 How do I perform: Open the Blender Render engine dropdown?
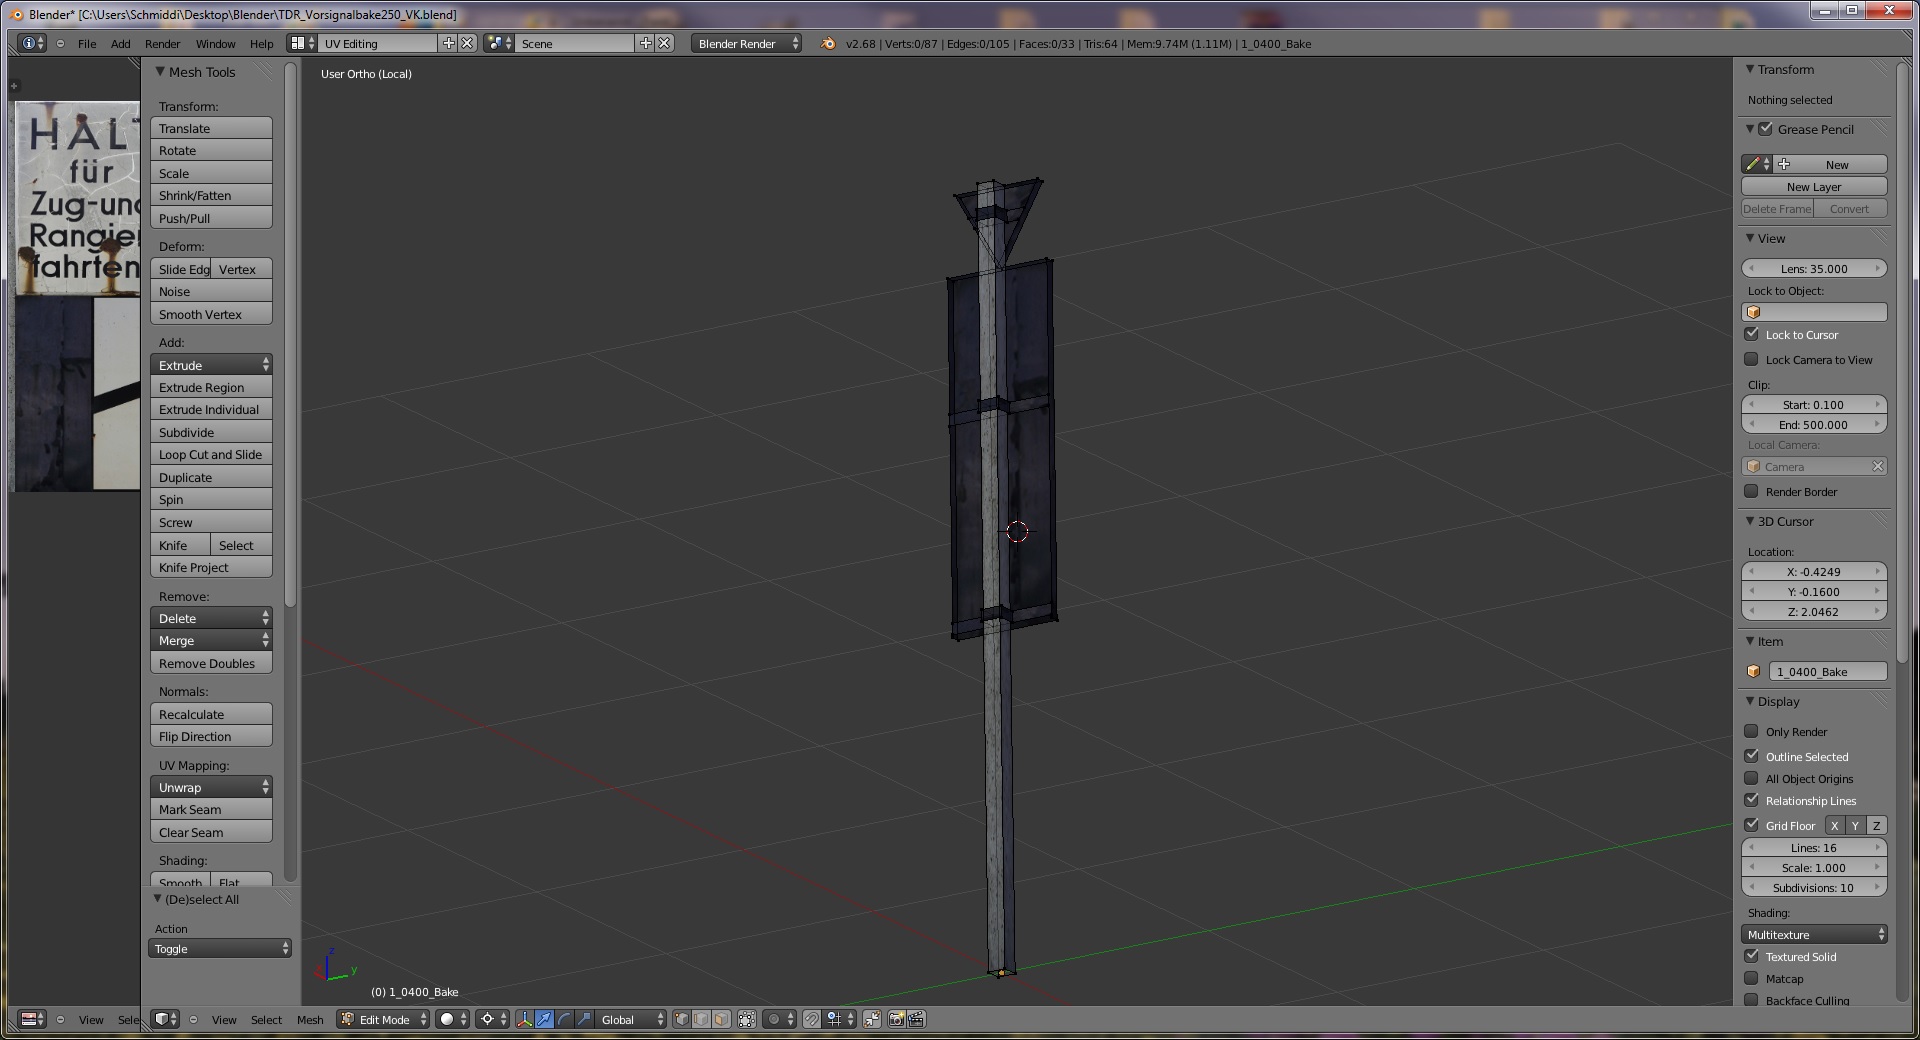[746, 43]
